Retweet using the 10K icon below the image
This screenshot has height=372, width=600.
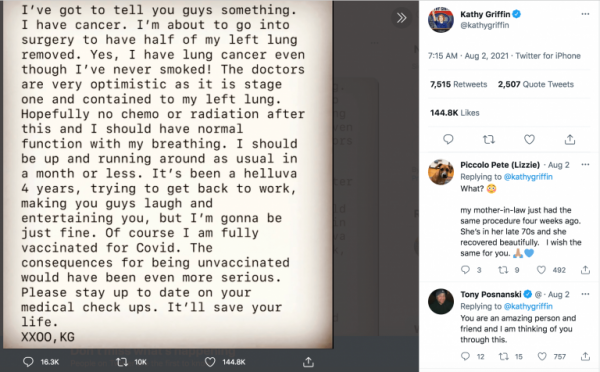pos(122,362)
